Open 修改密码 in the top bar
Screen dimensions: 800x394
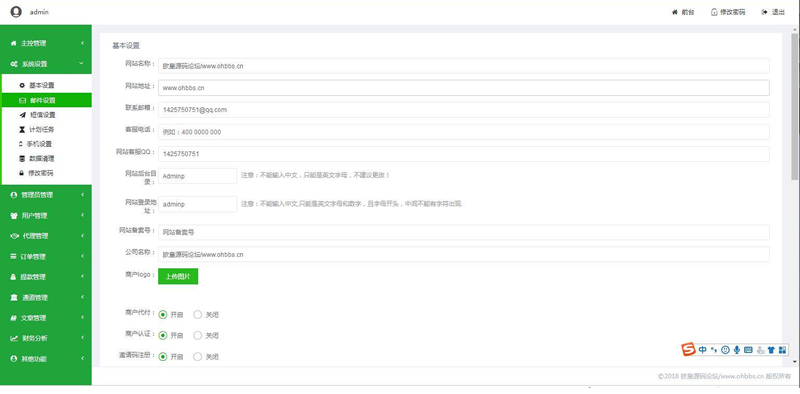[728, 12]
